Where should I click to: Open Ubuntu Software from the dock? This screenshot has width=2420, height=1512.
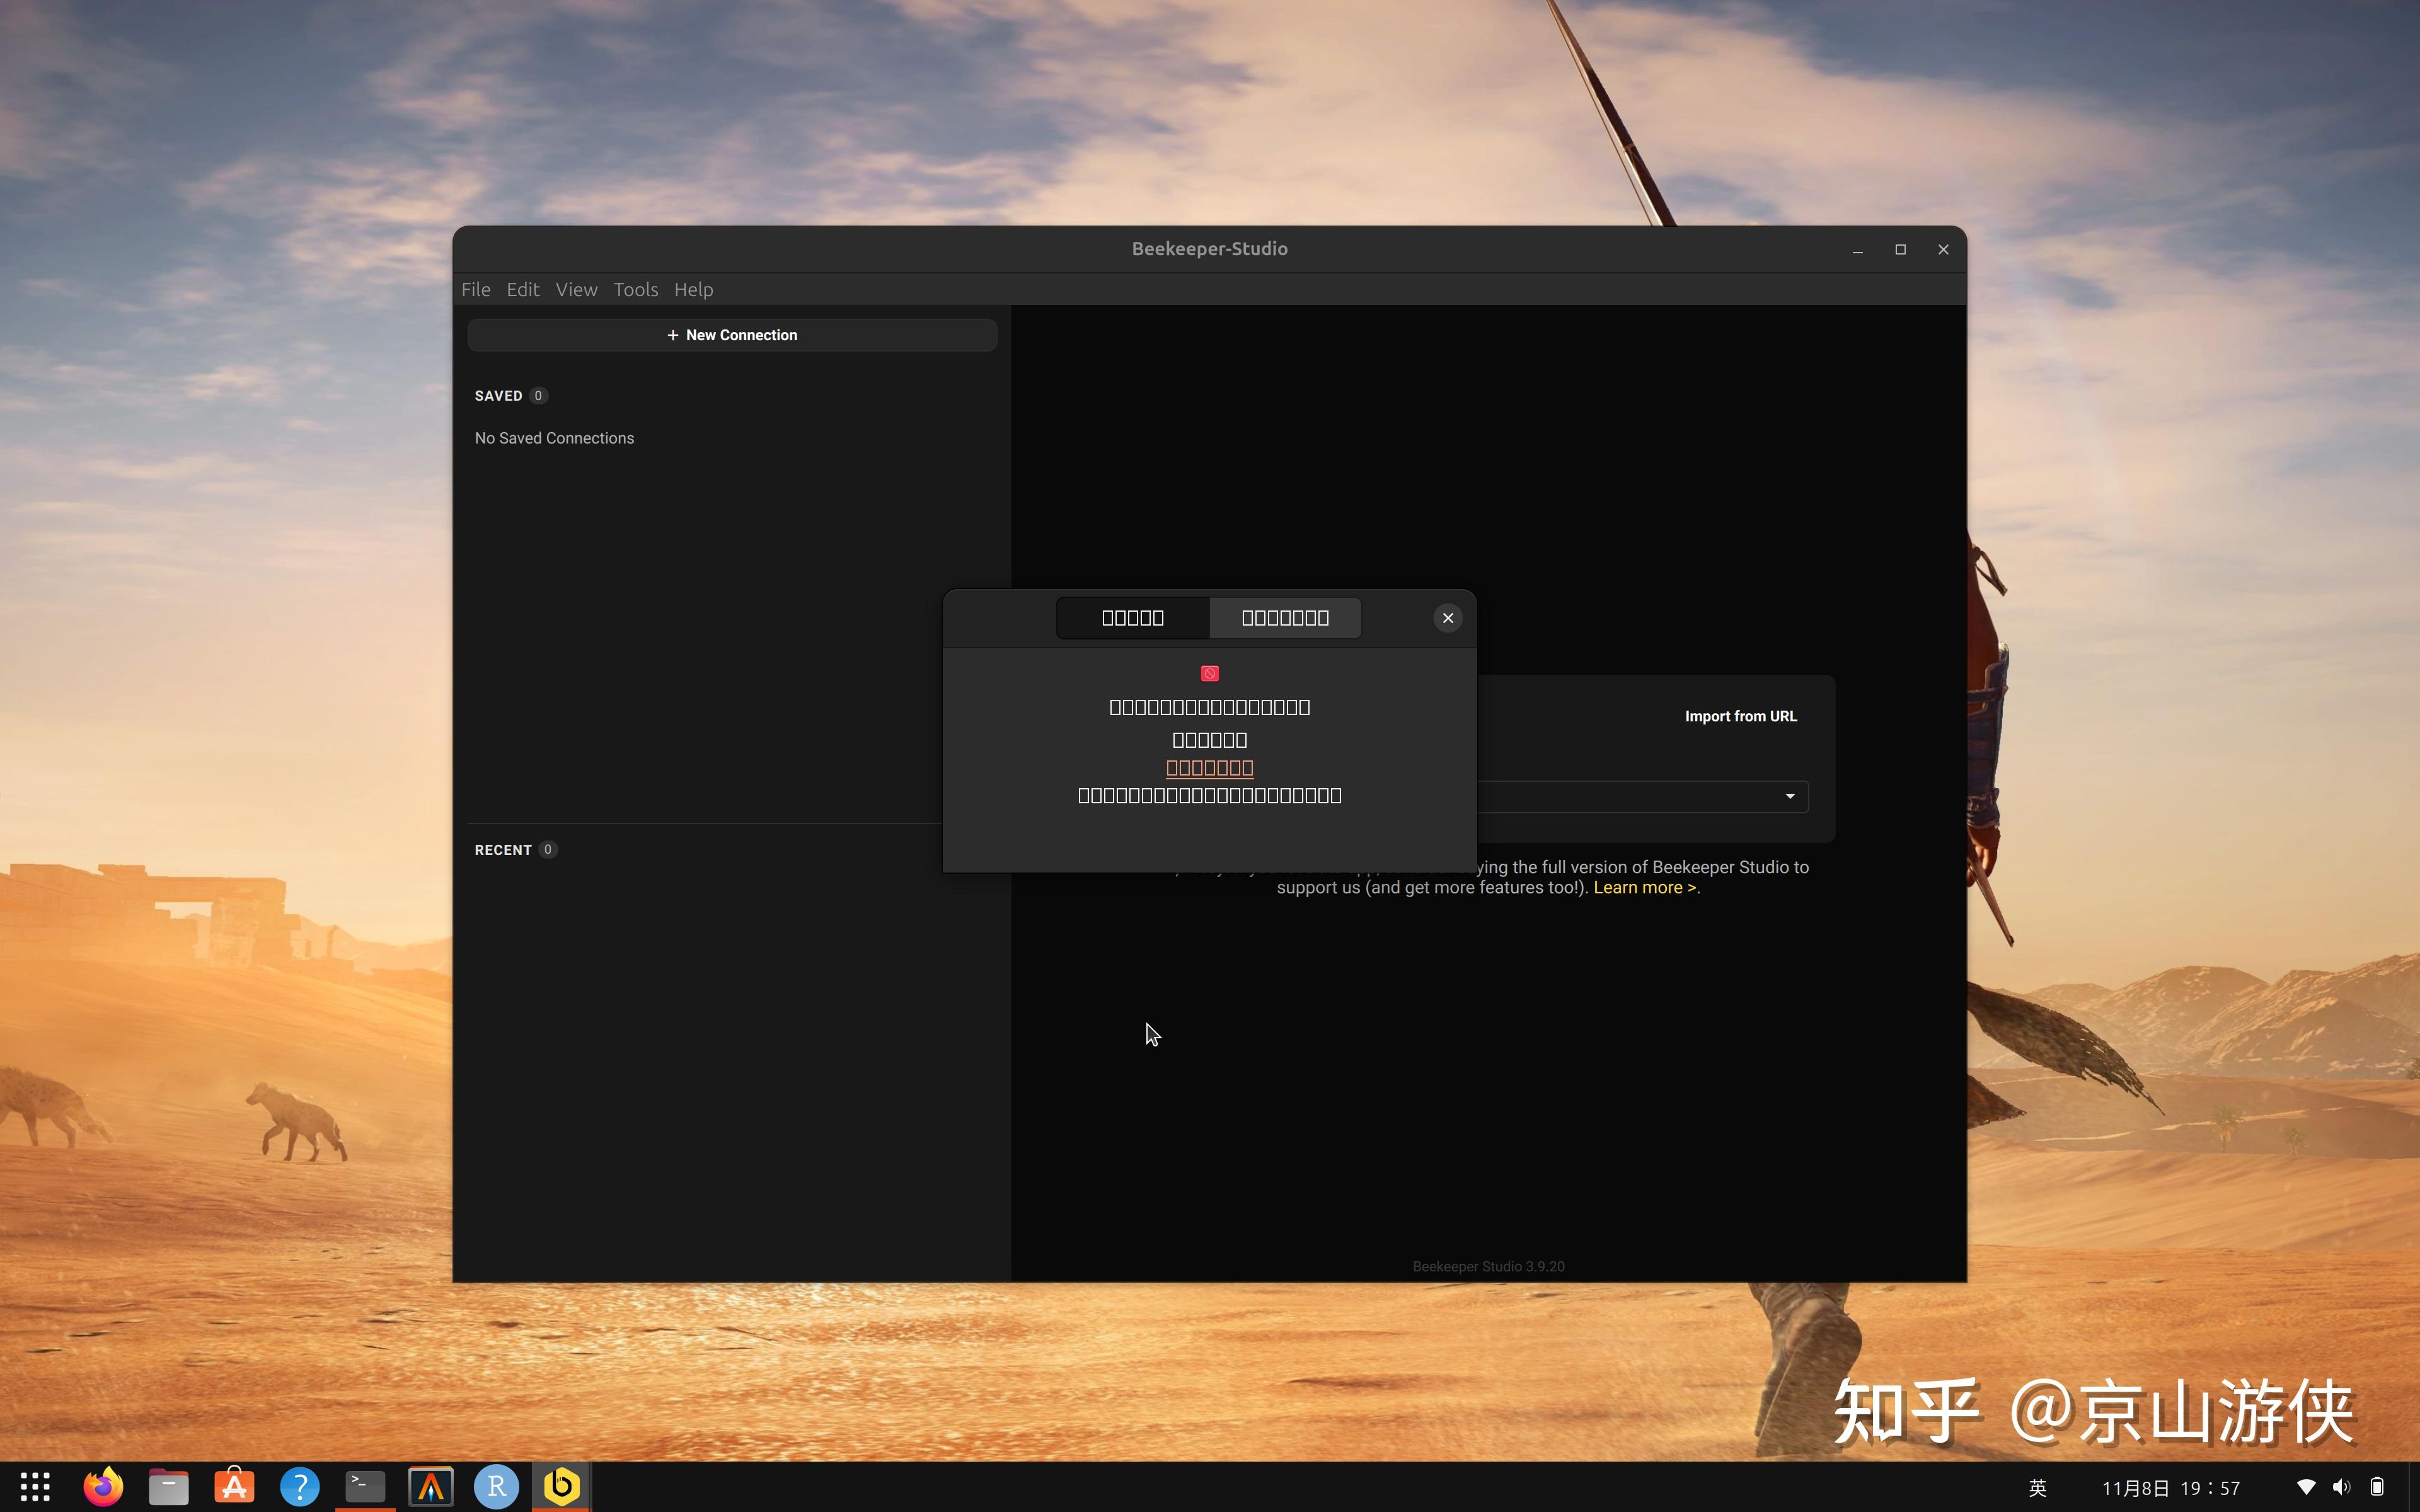[233, 1486]
